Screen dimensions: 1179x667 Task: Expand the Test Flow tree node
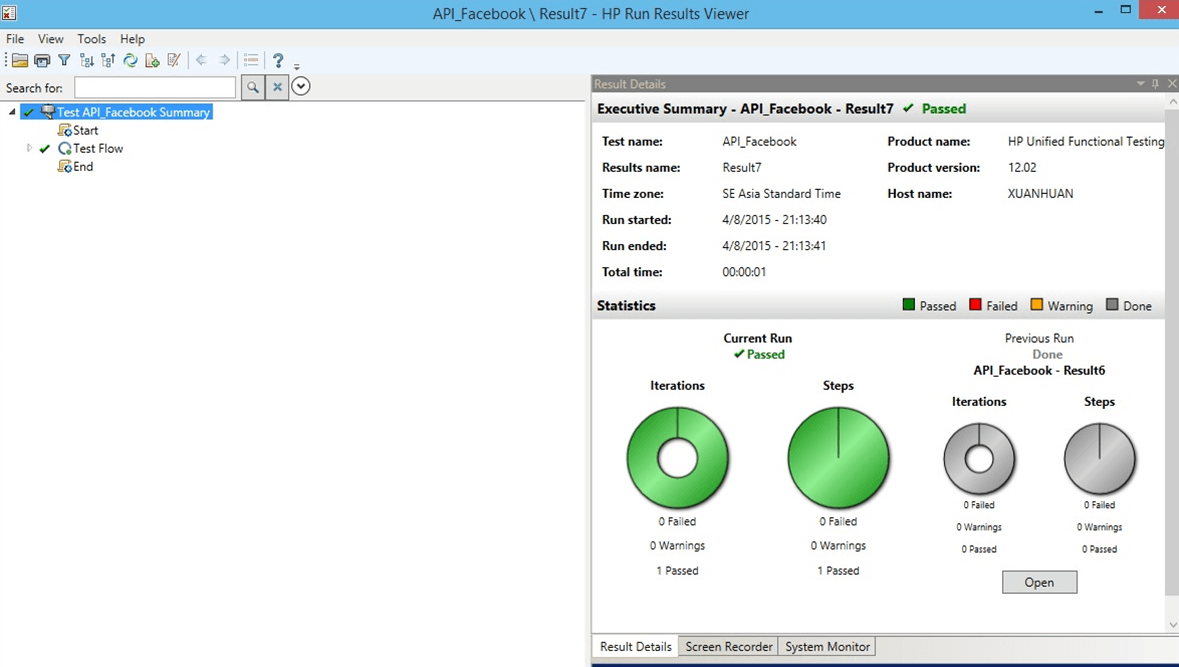(29, 148)
